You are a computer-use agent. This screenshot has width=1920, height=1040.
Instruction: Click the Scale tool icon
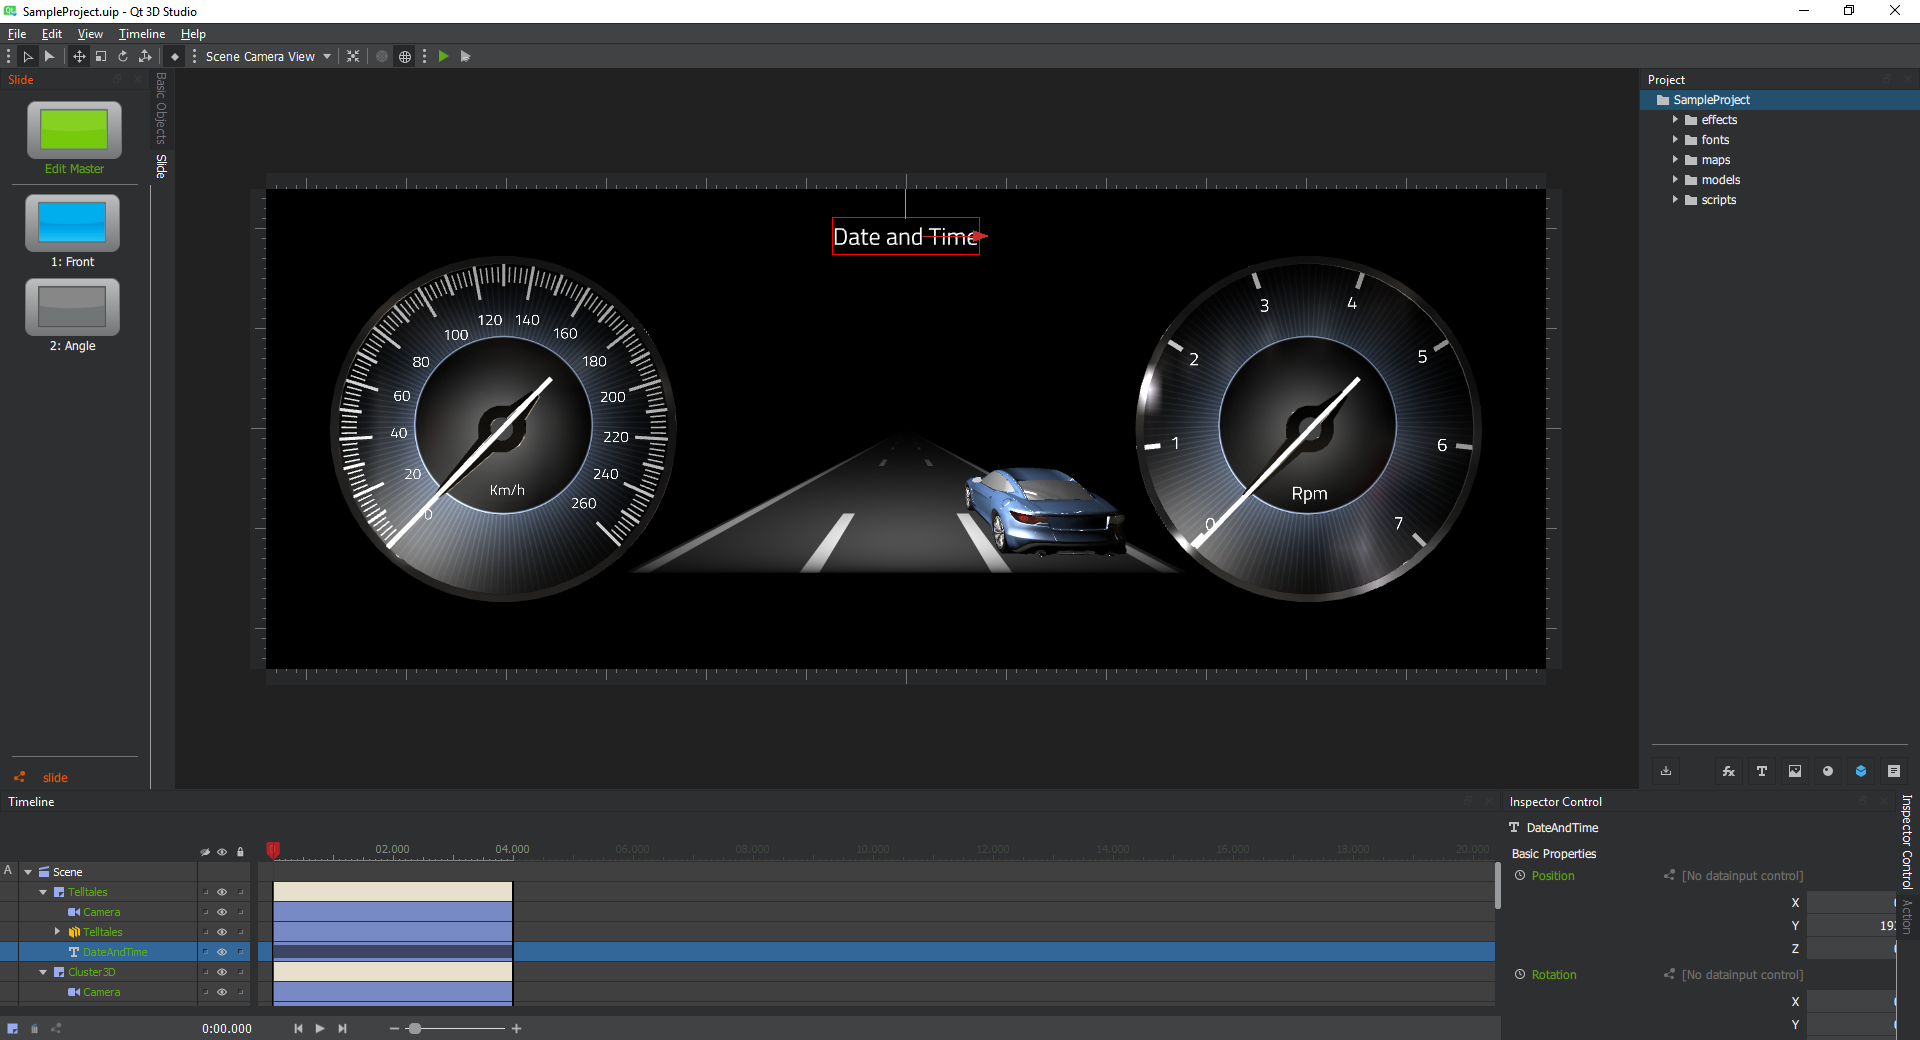[x=101, y=57]
